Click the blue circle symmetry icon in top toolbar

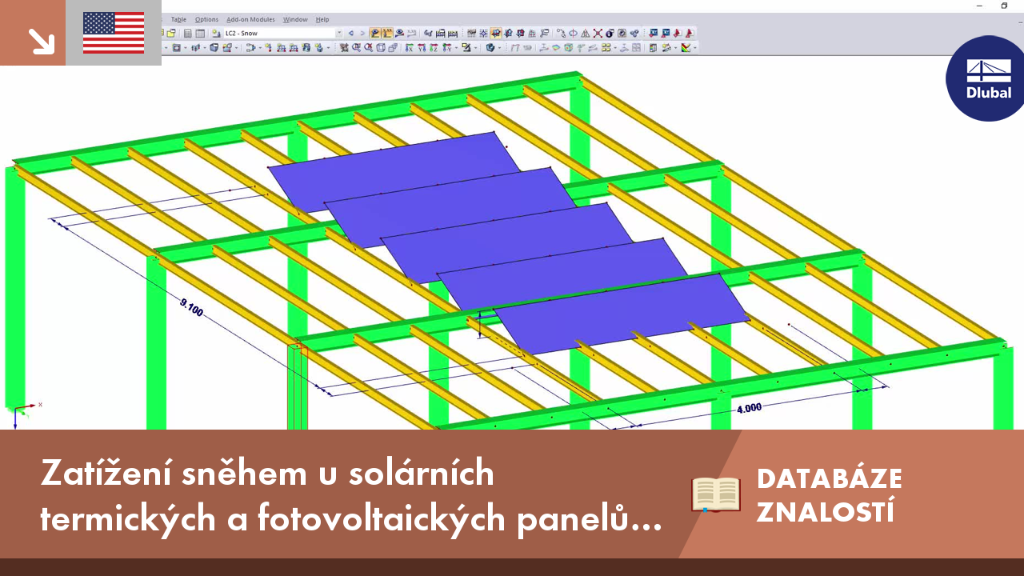pos(573,33)
